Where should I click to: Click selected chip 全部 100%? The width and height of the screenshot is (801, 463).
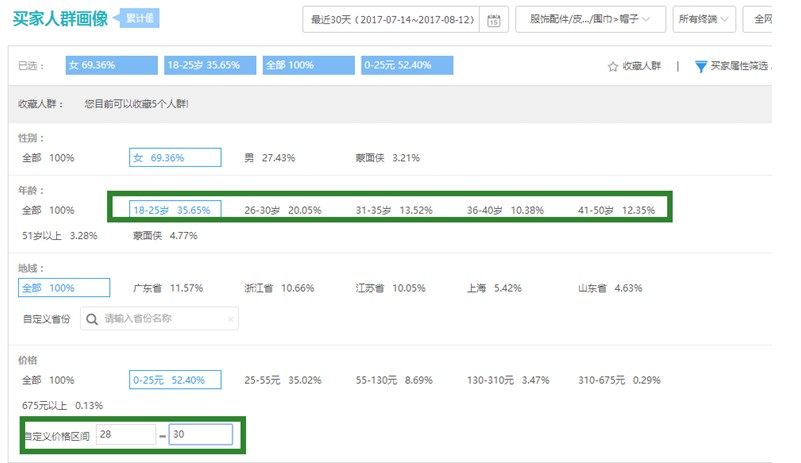pyautogui.click(x=309, y=65)
